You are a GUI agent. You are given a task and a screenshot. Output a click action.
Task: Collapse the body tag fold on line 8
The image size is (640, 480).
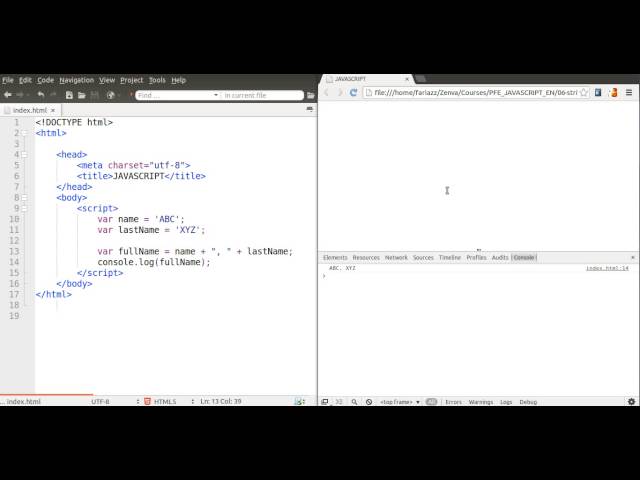(x=24, y=198)
